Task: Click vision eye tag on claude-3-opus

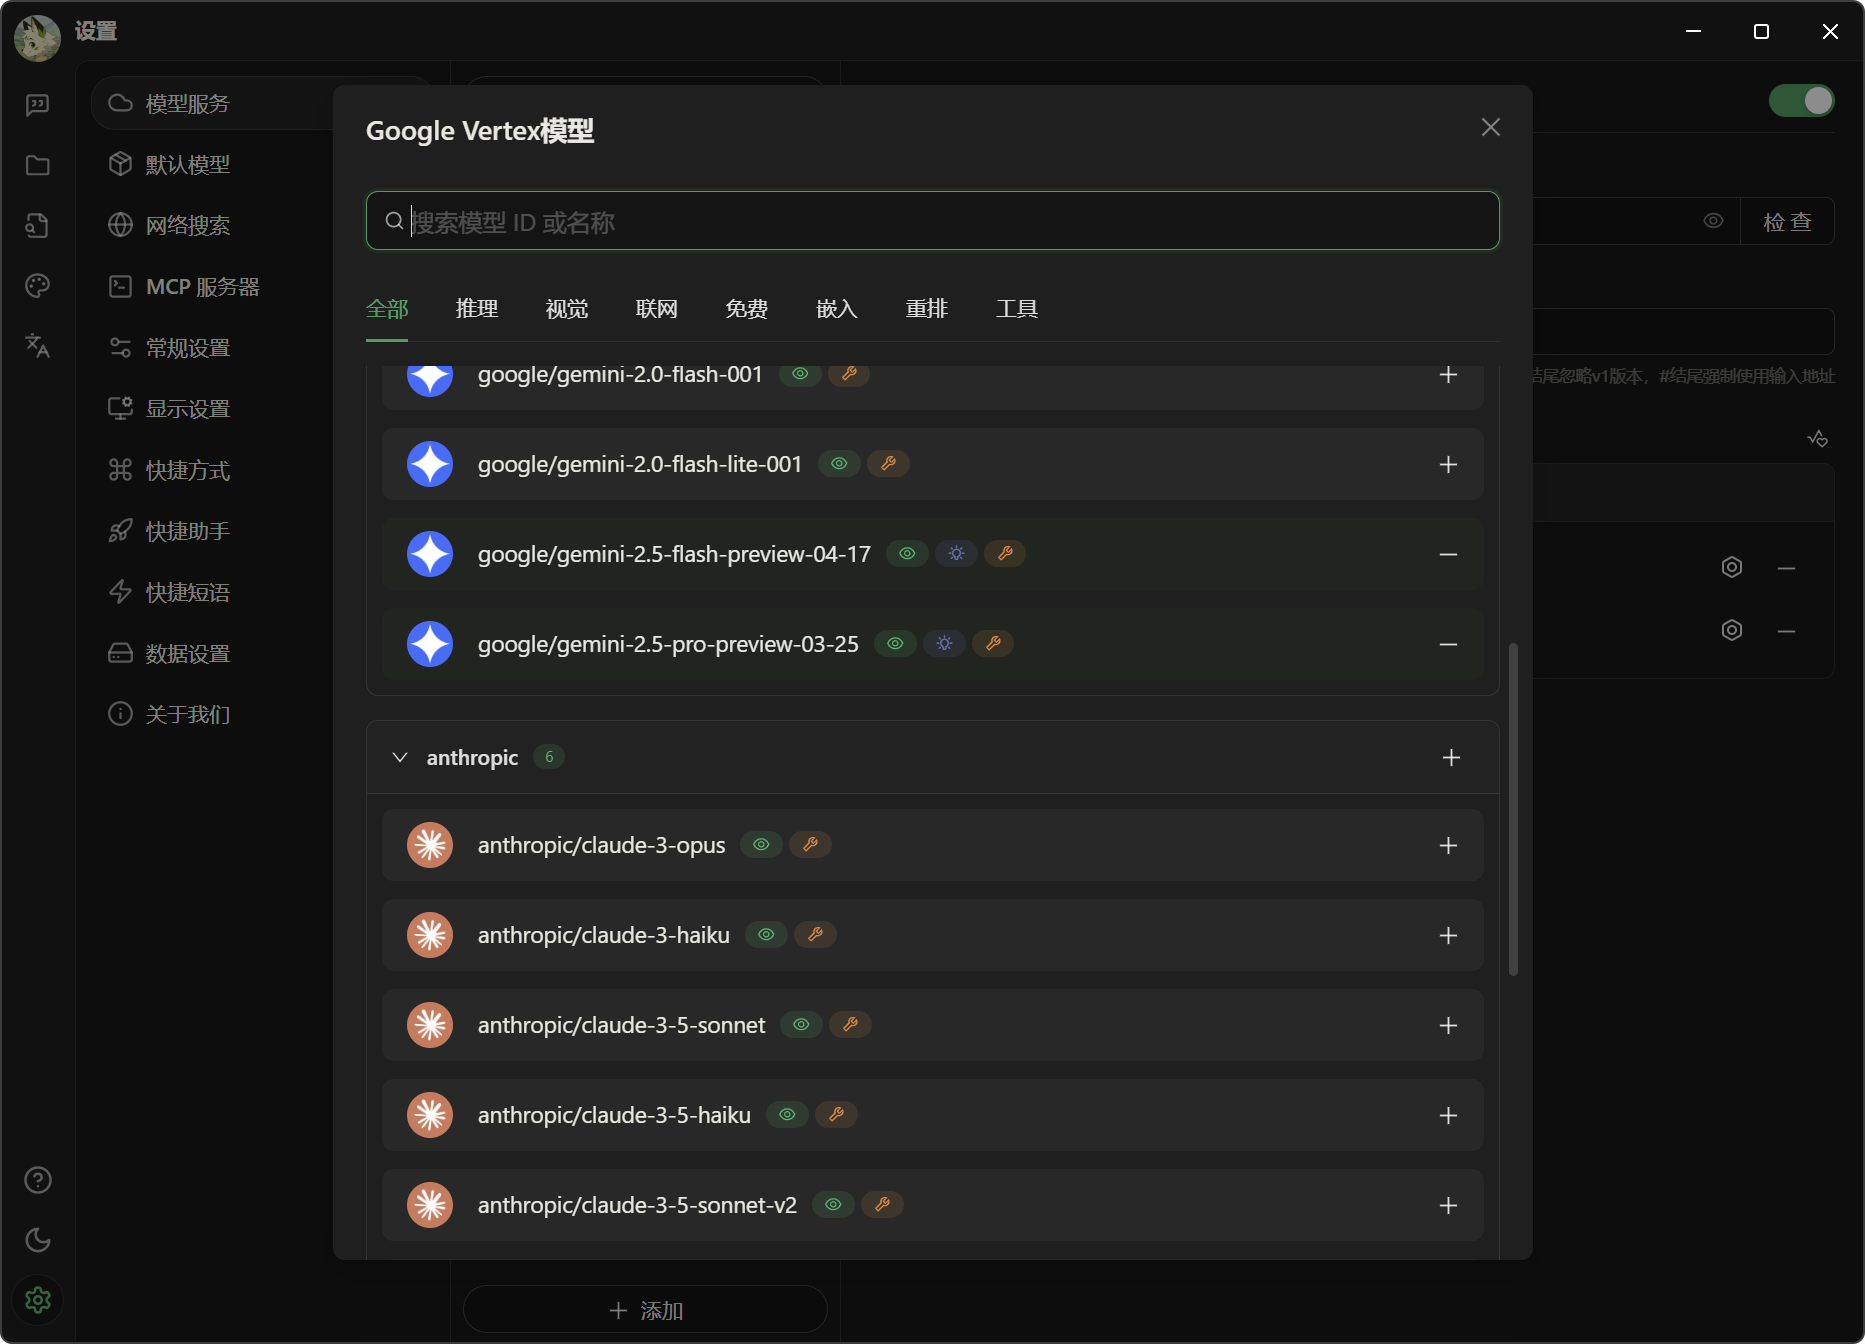Action: pyautogui.click(x=761, y=845)
